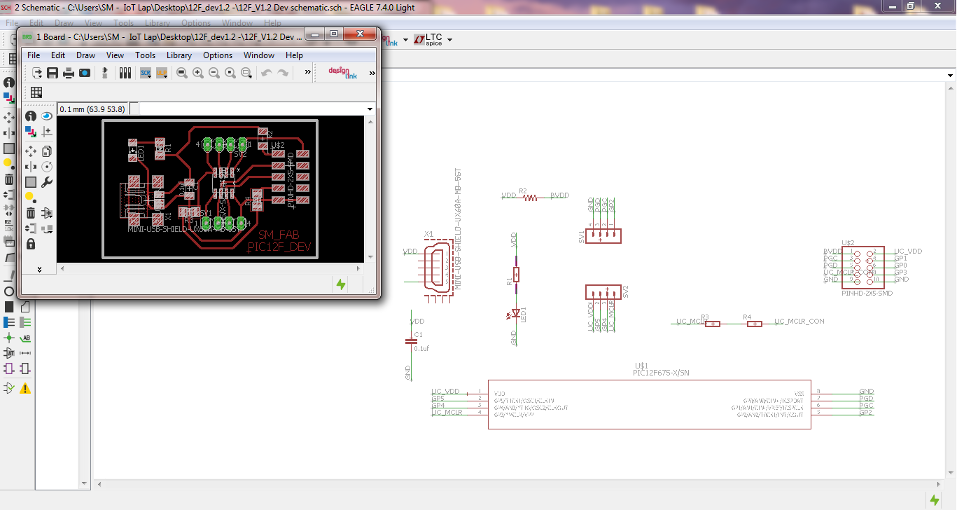The height and width of the screenshot is (510, 957).
Task: Click the designlink button in Board toolbar
Action: click(x=342, y=73)
